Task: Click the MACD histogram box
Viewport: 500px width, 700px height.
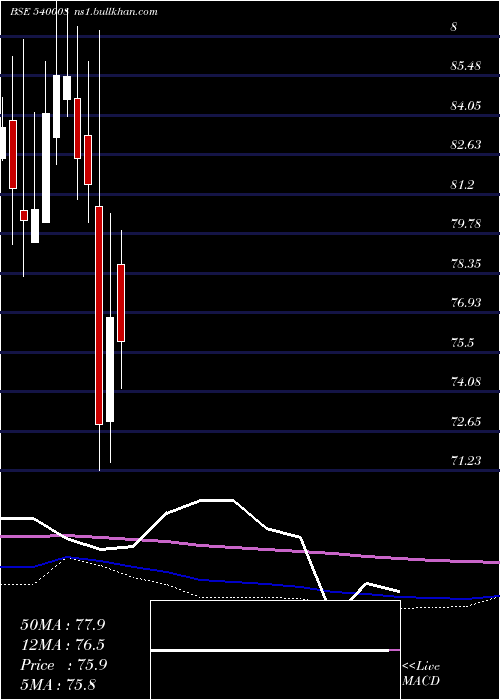Action: [x=275, y=650]
